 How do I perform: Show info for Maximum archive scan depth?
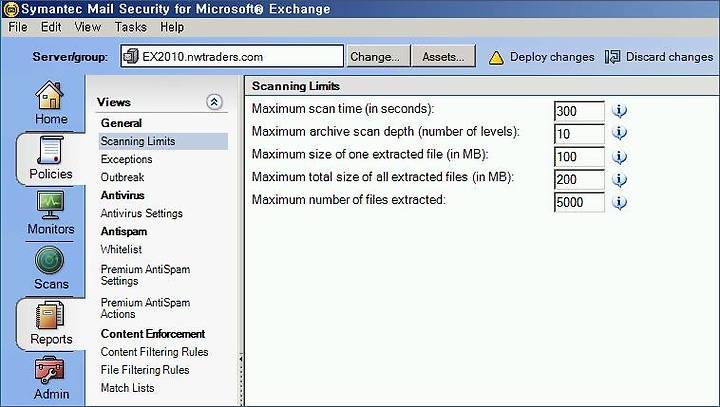click(619, 133)
